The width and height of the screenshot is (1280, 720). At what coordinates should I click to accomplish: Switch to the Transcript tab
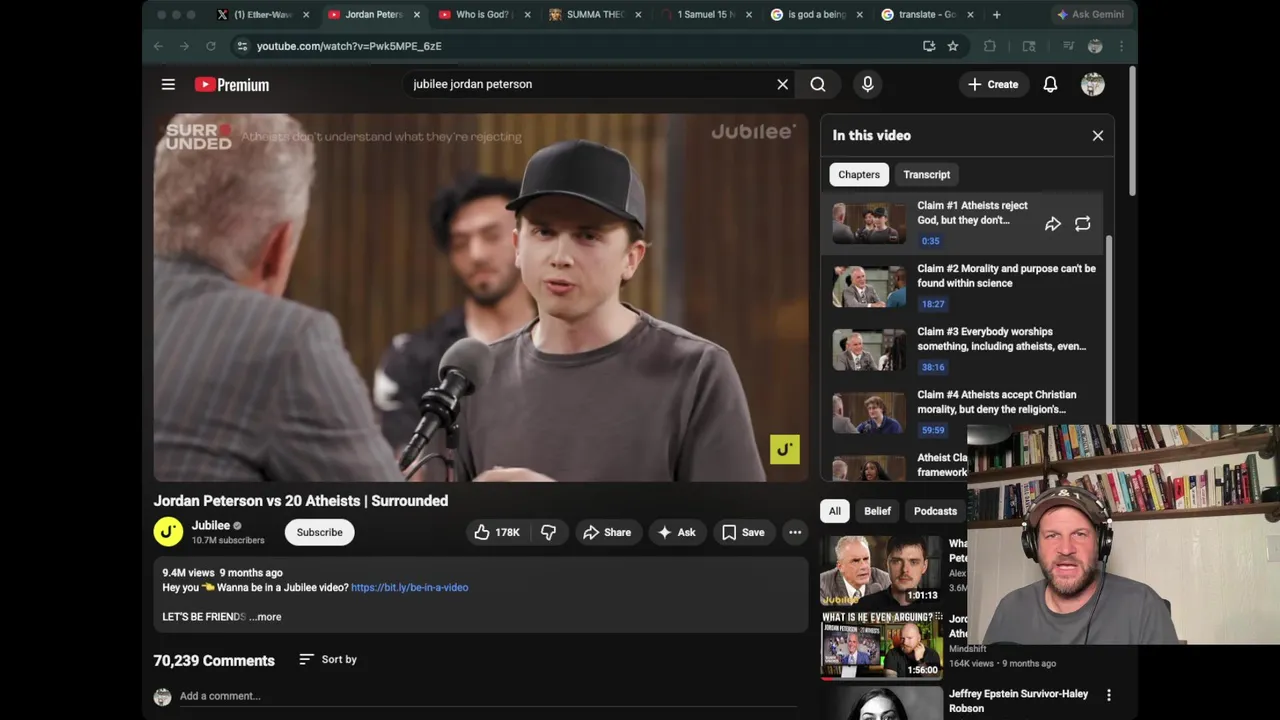927,175
